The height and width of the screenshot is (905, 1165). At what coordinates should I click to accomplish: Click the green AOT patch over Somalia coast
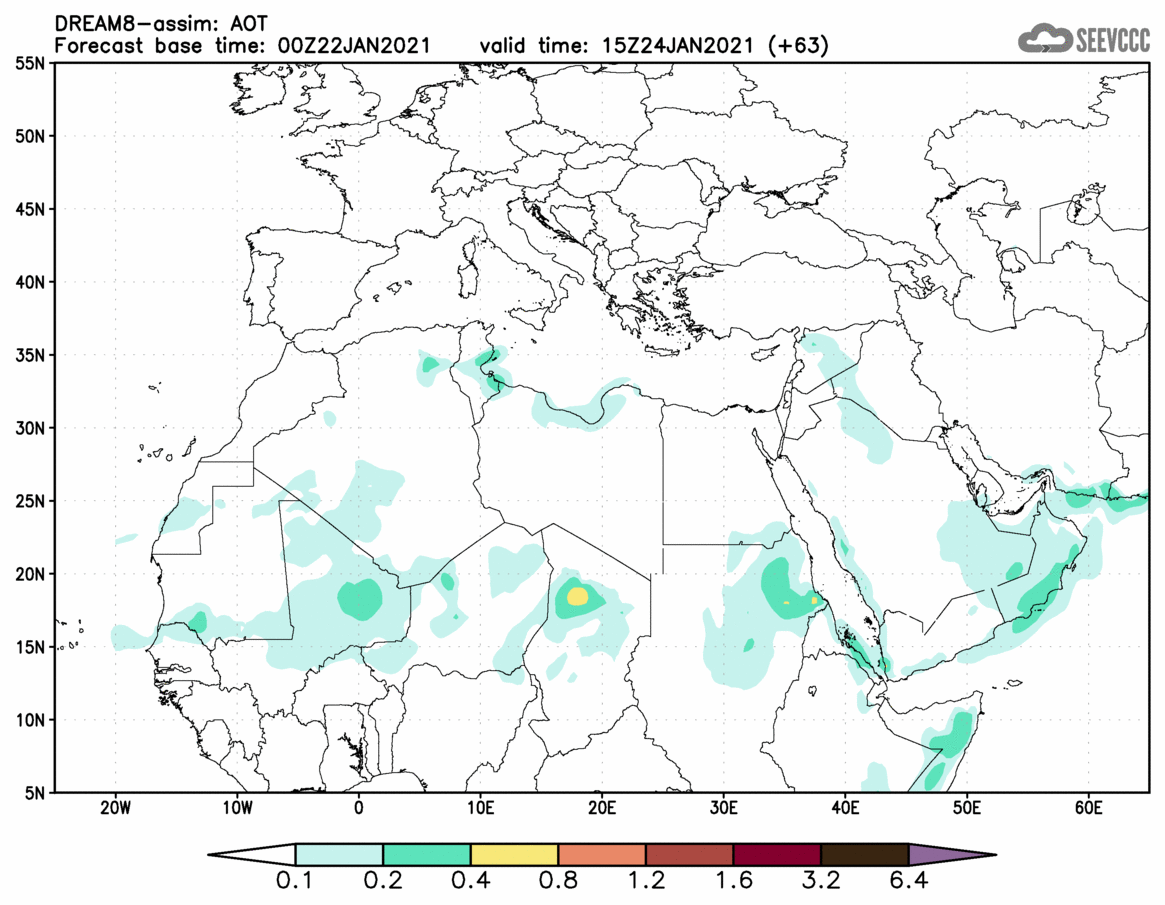coord(953,736)
